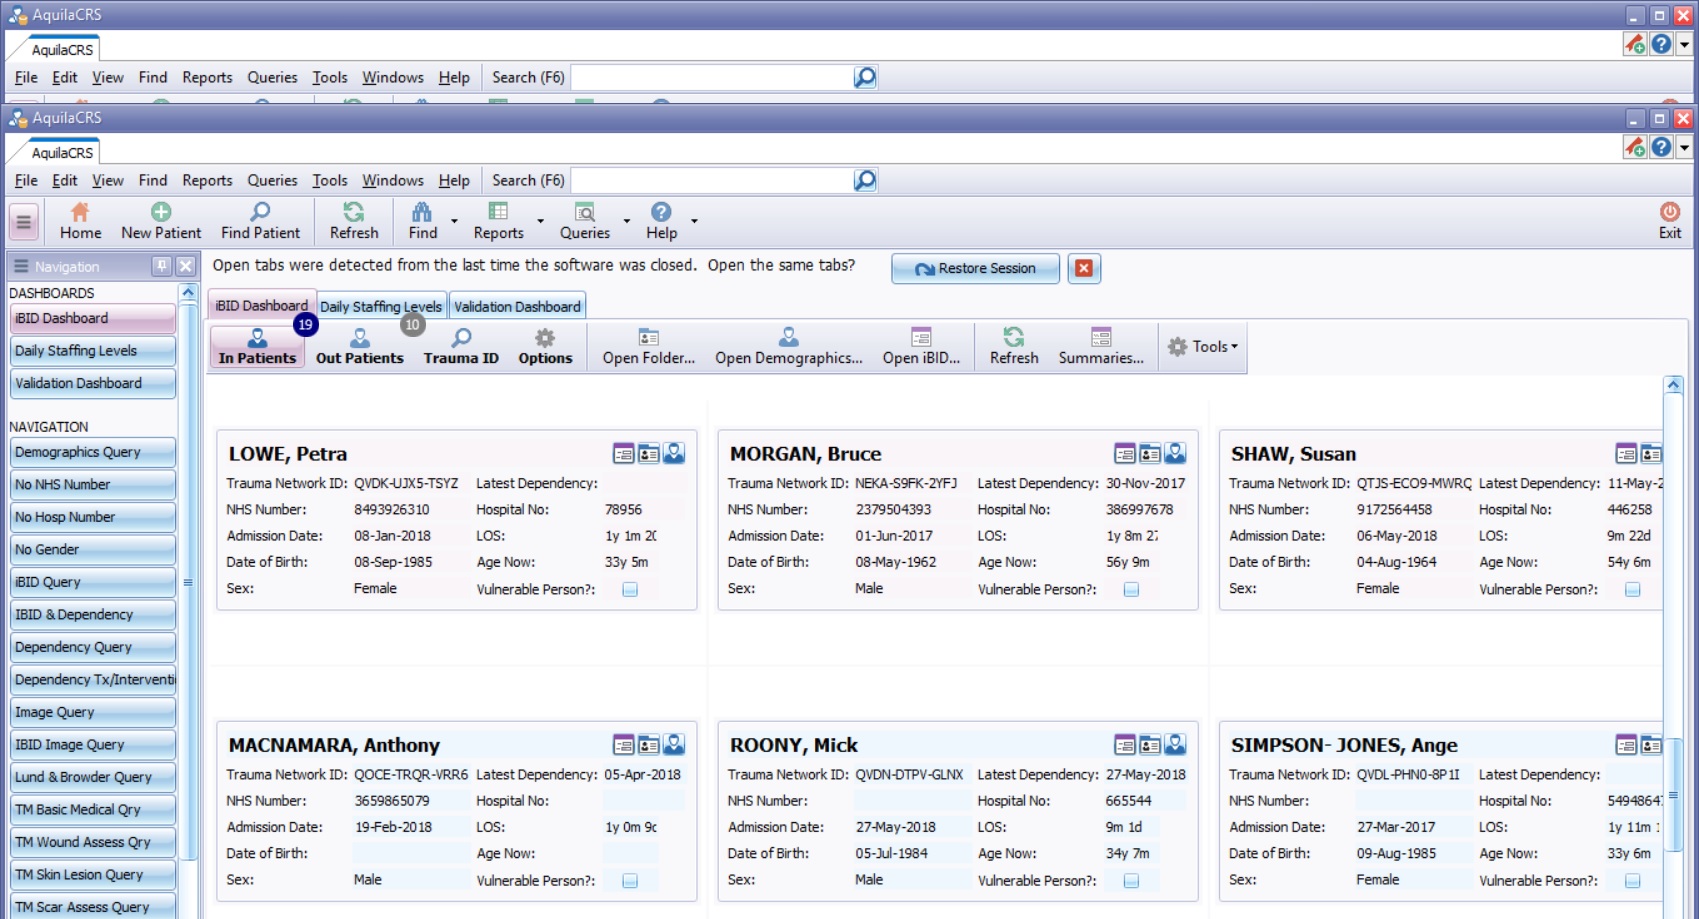Toggle Vulnerable Person checkbox for MORGAN, Bruce
This screenshot has height=919, width=1699.
(1131, 590)
